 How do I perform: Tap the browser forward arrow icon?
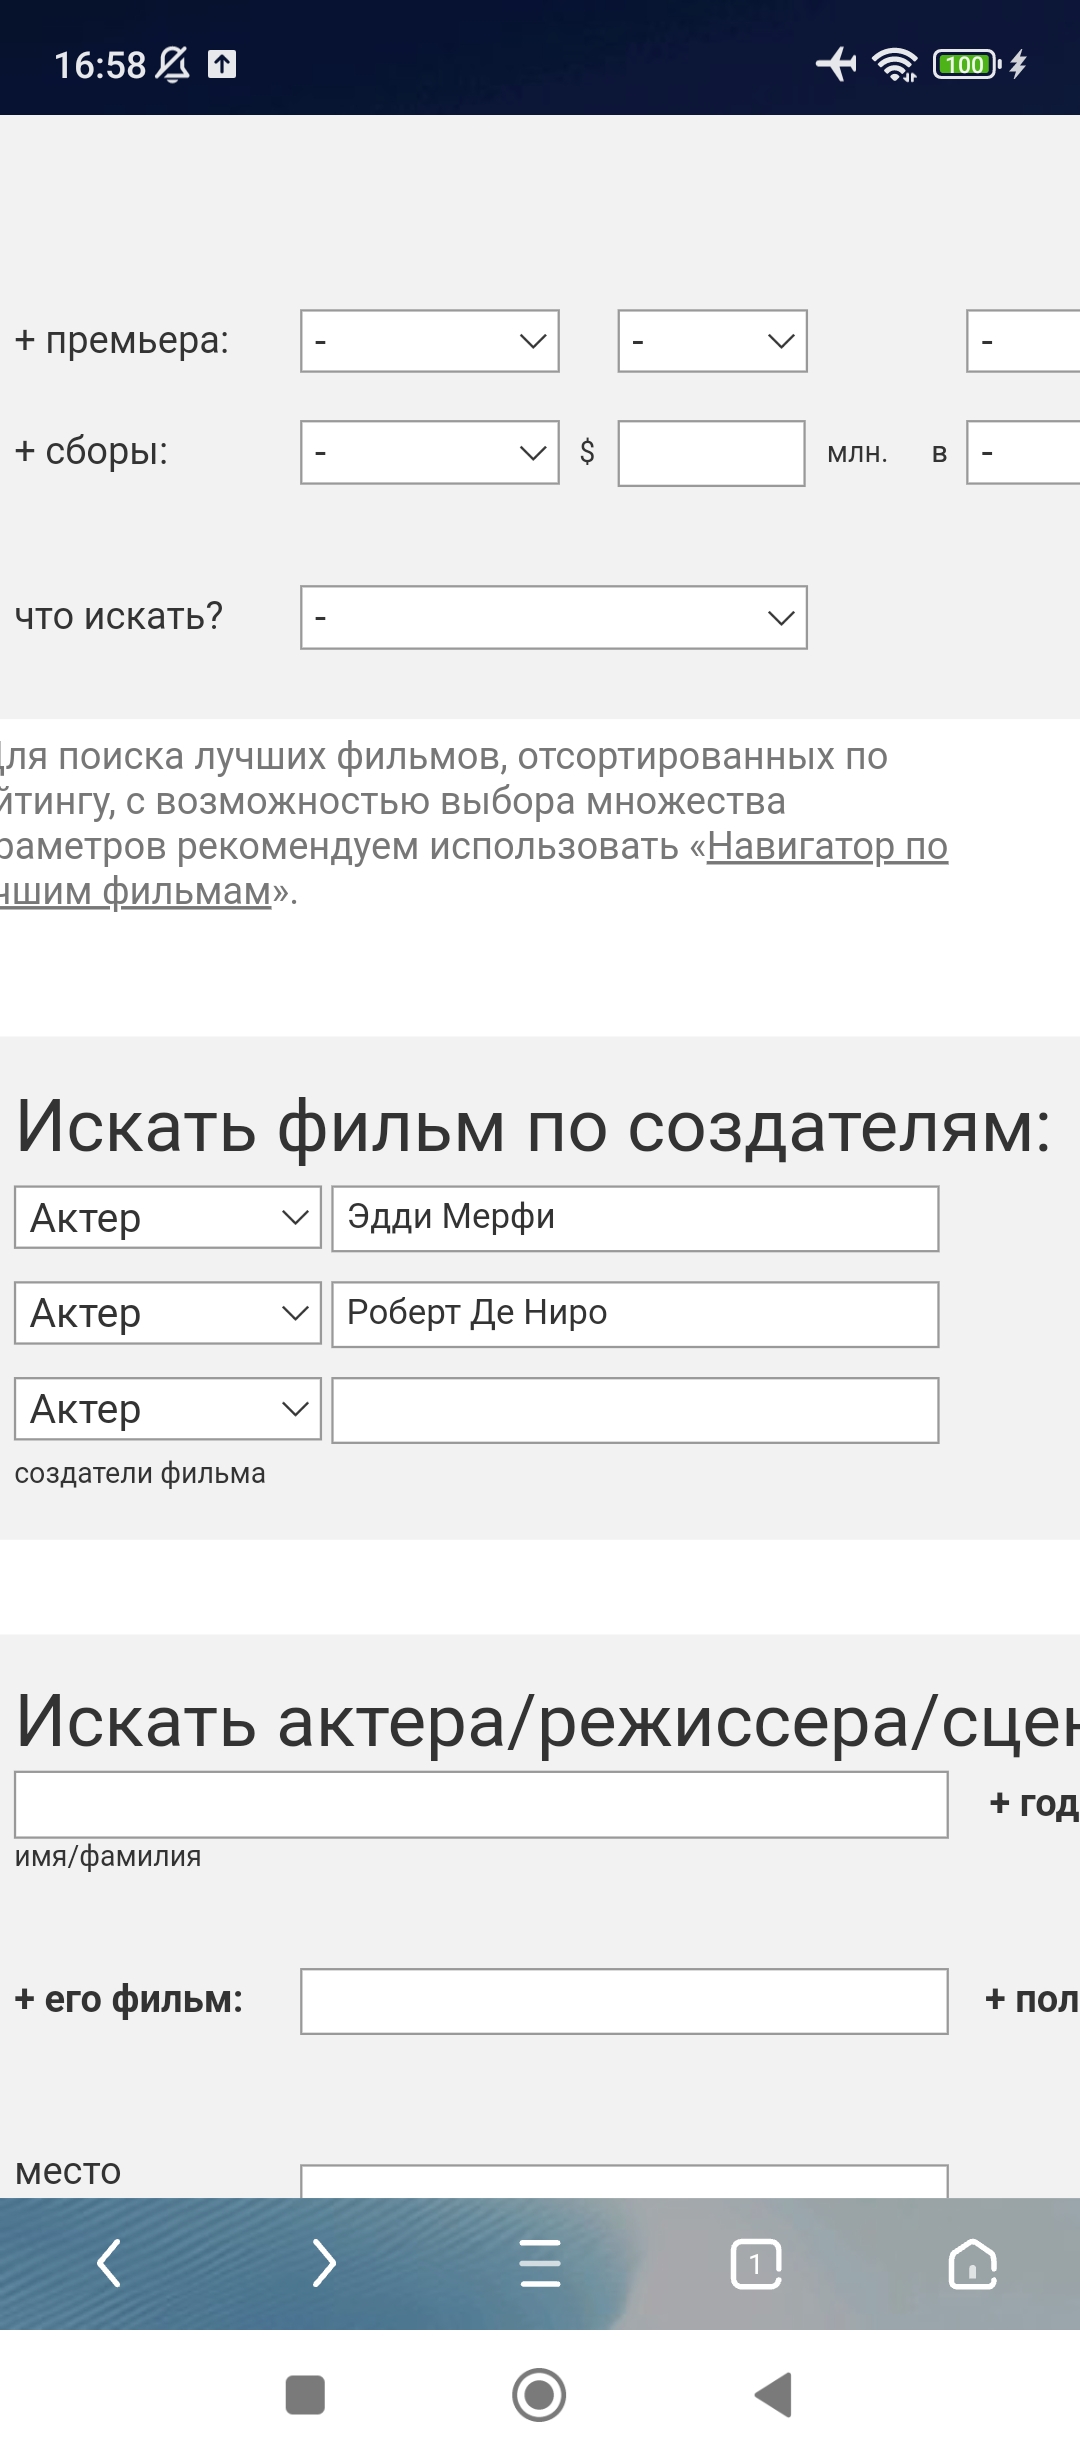[x=324, y=2263]
